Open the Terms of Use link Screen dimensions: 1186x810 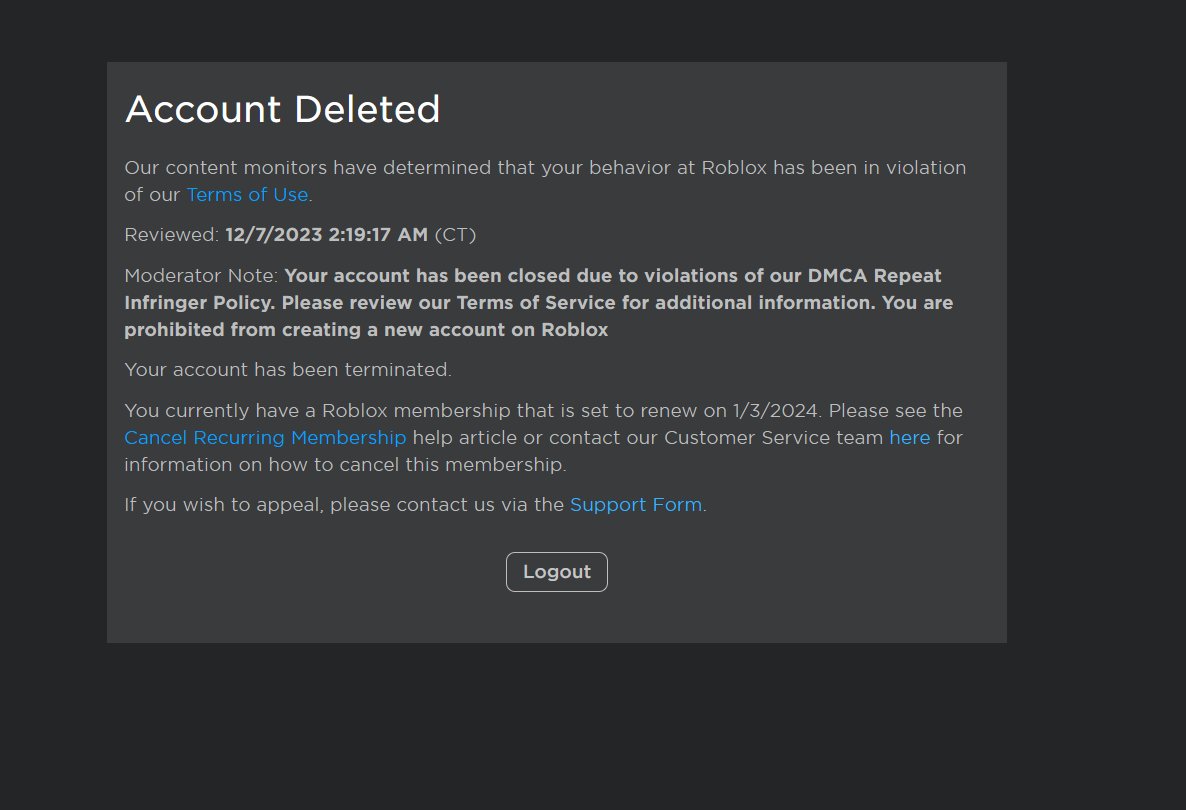pos(247,194)
